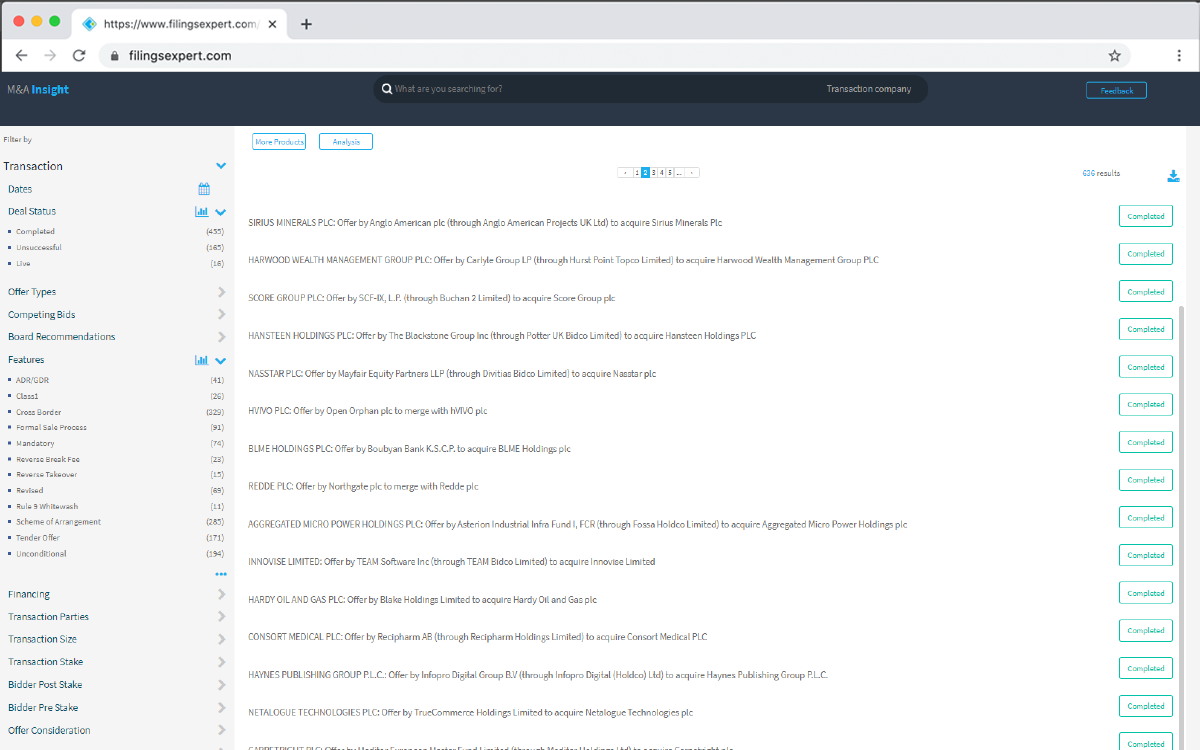Expand the Transaction Size filter
This screenshot has height=750, width=1200.
pyautogui.click(x=222, y=639)
